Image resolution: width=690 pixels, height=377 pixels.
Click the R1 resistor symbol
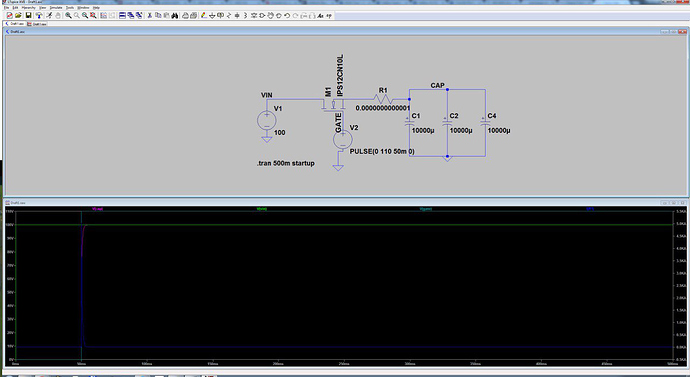384,99
